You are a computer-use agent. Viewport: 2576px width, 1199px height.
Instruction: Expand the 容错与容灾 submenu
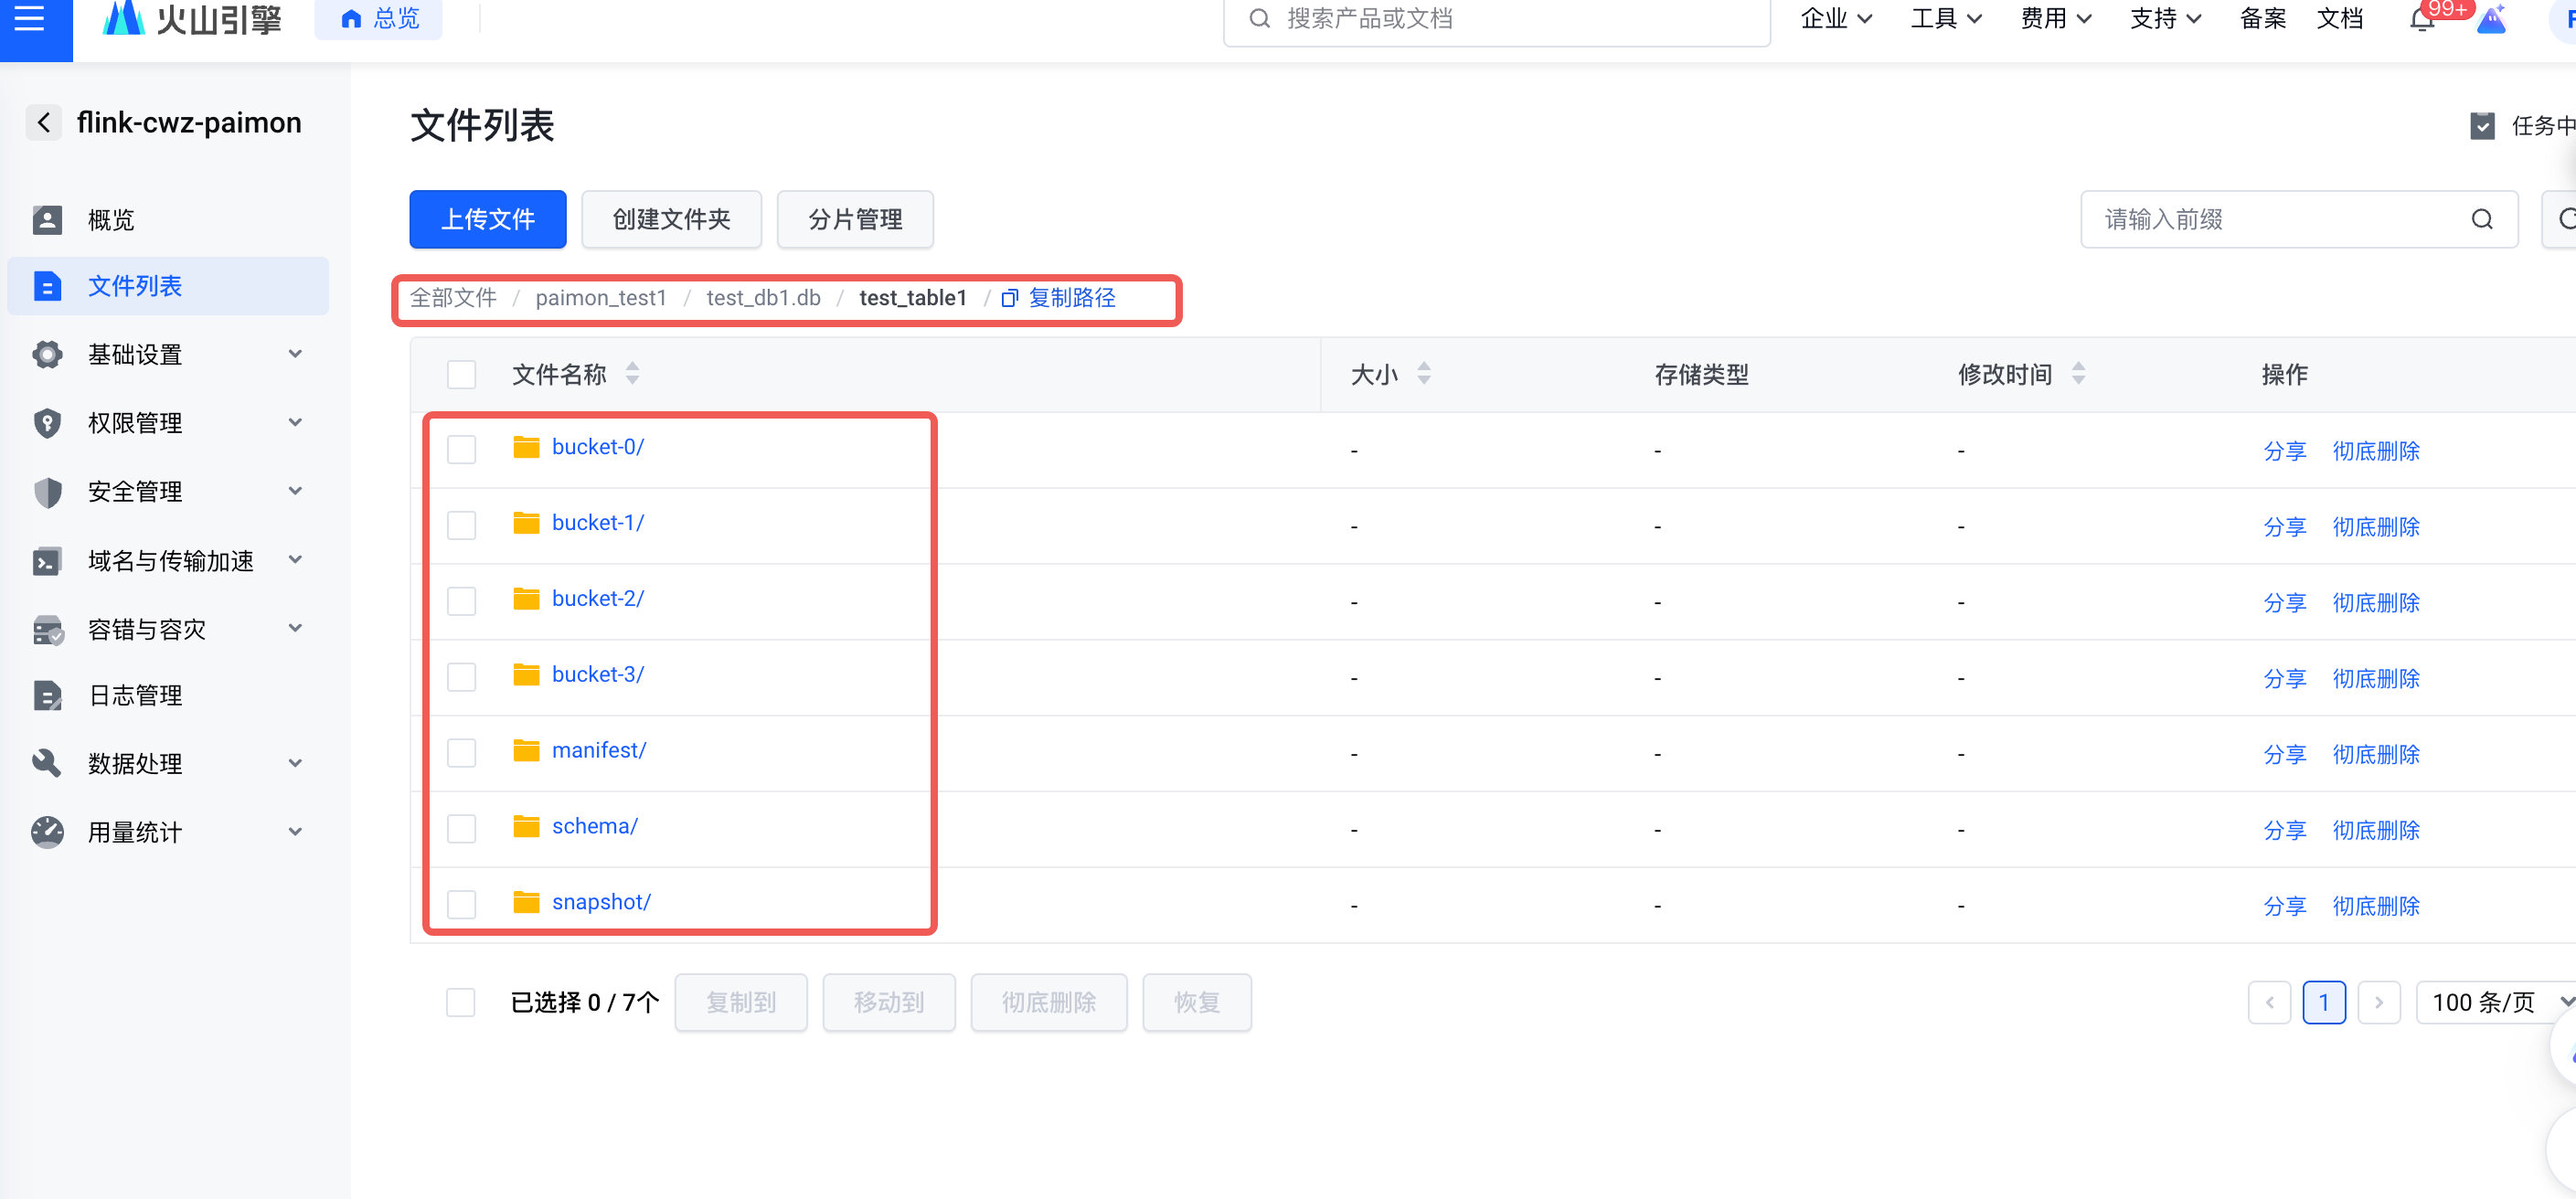[295, 628]
